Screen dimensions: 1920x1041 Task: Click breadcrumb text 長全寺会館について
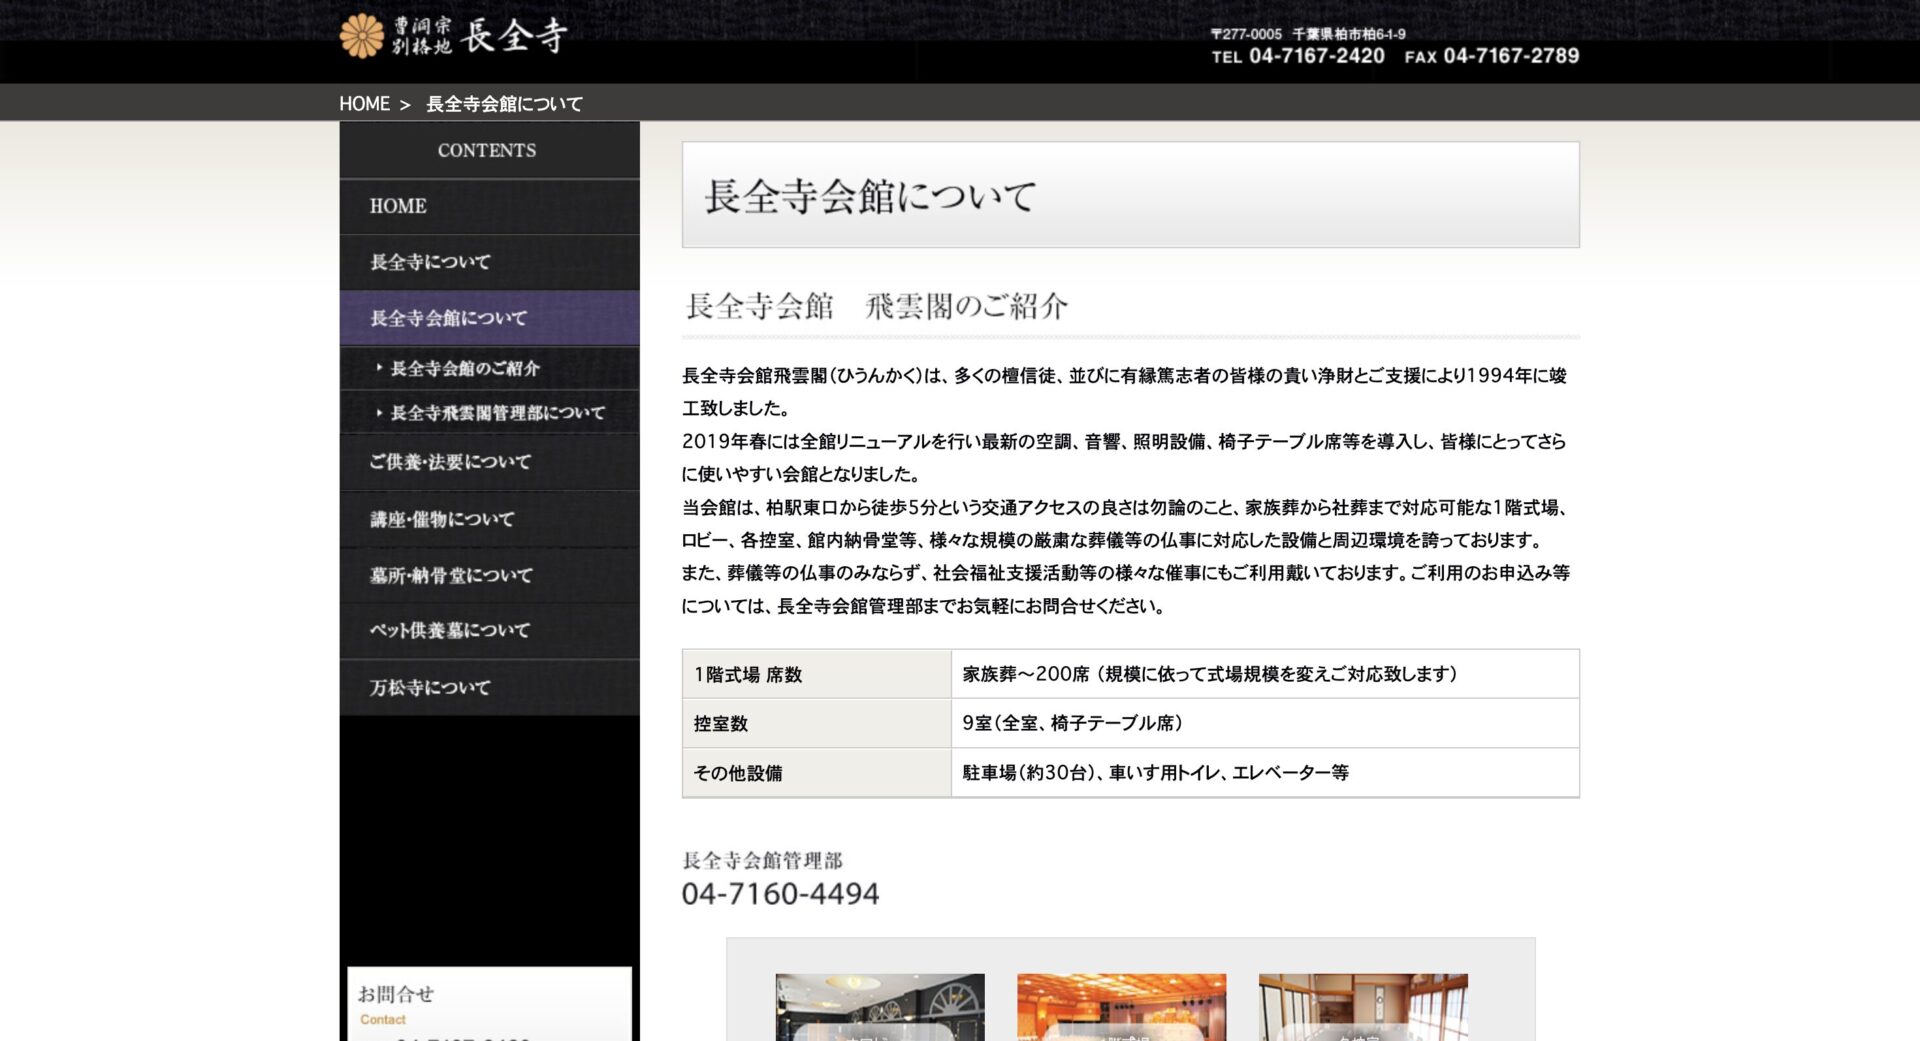(x=504, y=104)
